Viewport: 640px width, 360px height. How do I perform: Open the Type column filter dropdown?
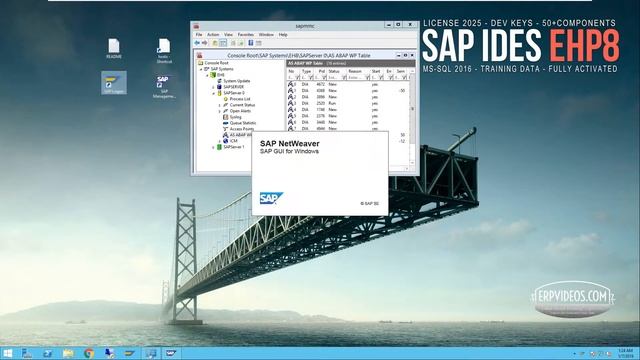(311, 78)
